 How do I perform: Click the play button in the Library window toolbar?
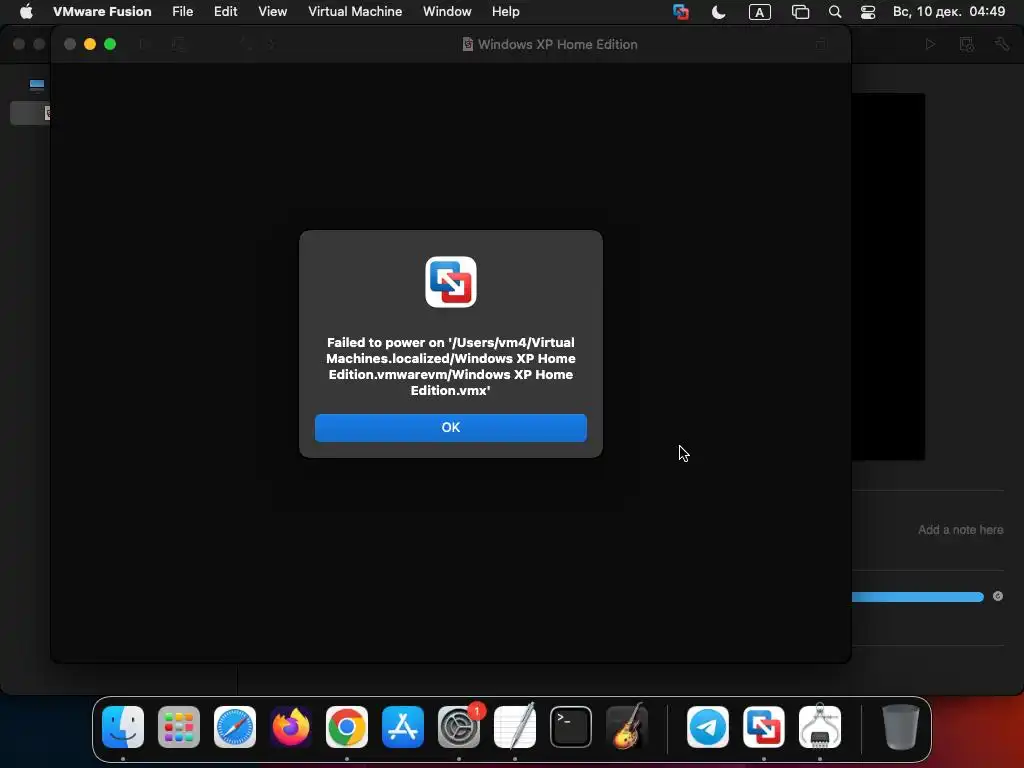pos(930,44)
